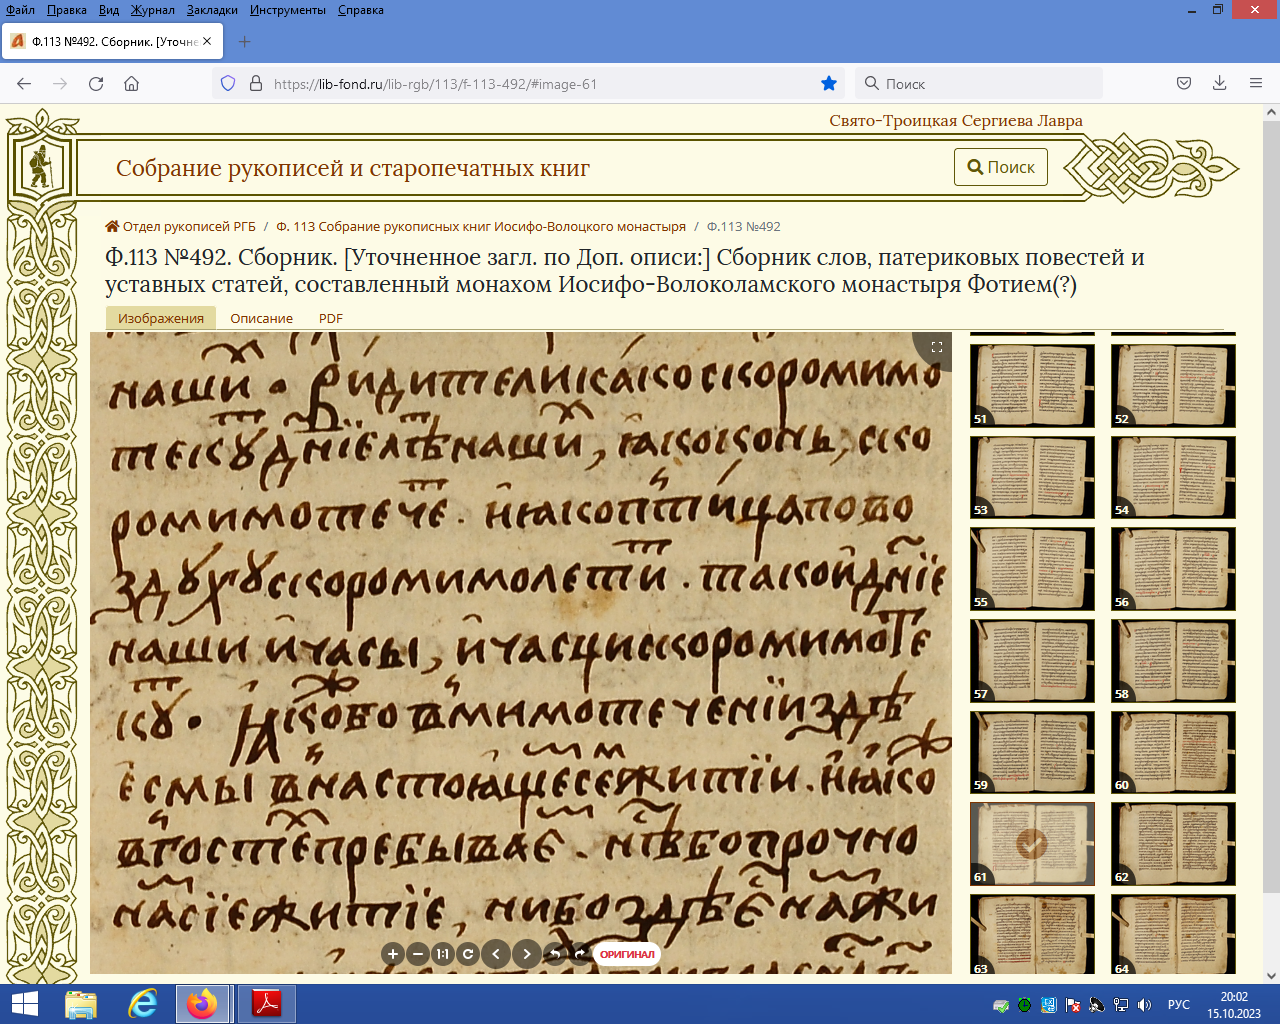
Task: Open page thumbnail 58
Action: (x=1173, y=660)
